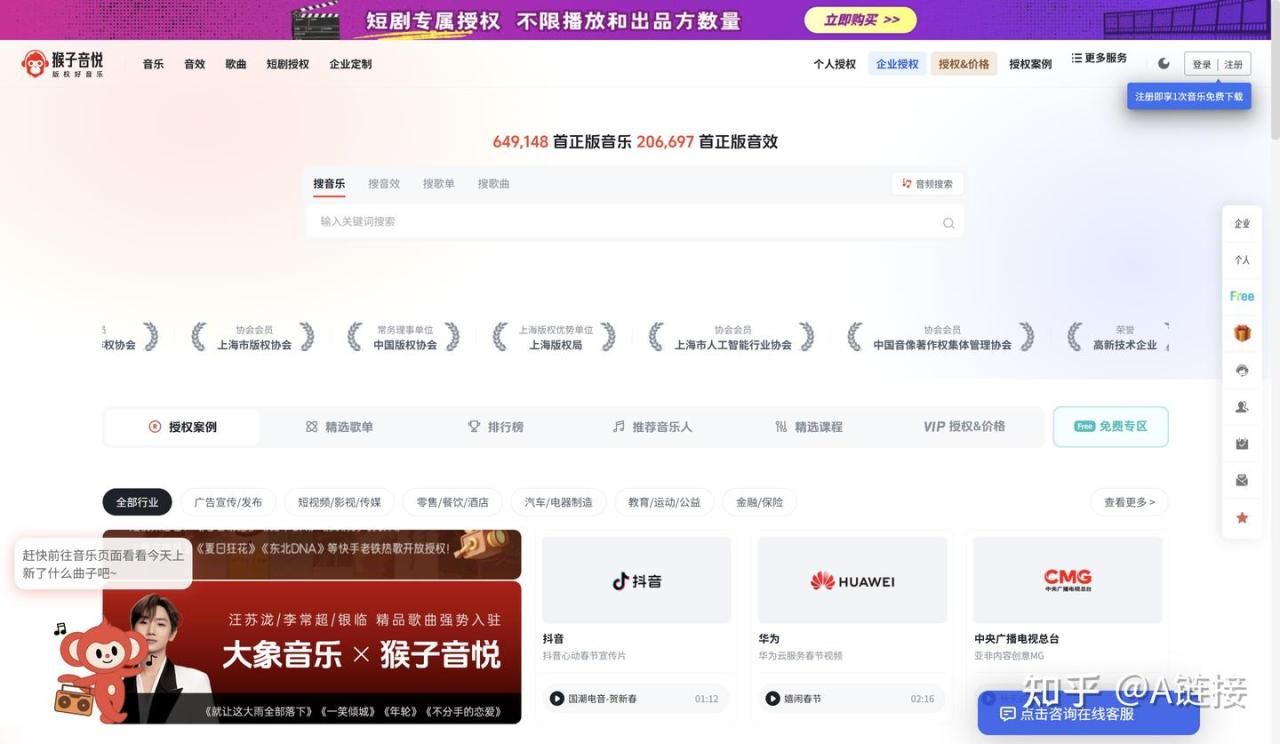Click the 上海版权局 badge
1280x744 pixels.
[x=555, y=337]
